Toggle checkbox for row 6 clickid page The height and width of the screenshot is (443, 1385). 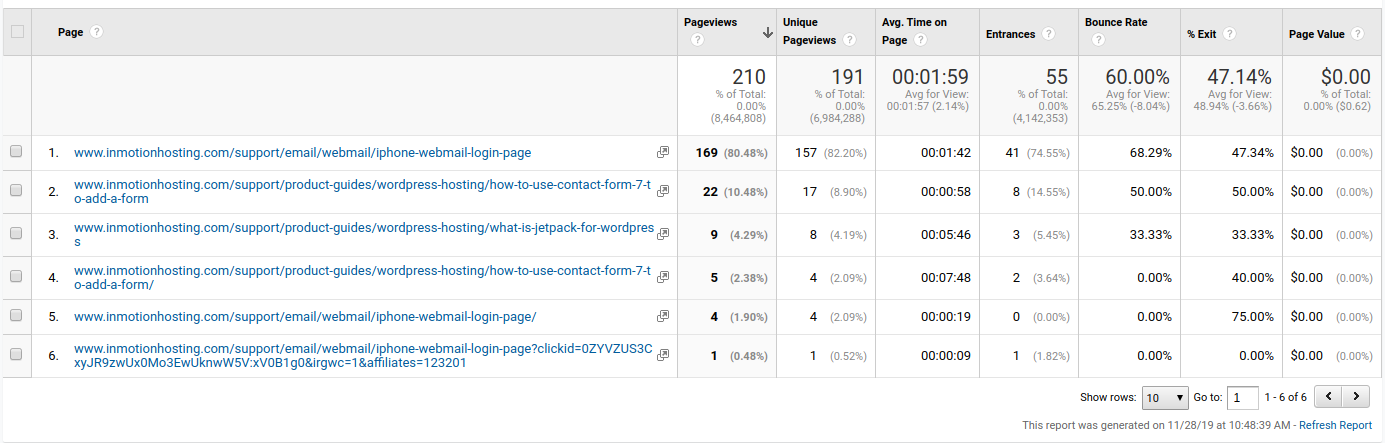(x=16, y=355)
